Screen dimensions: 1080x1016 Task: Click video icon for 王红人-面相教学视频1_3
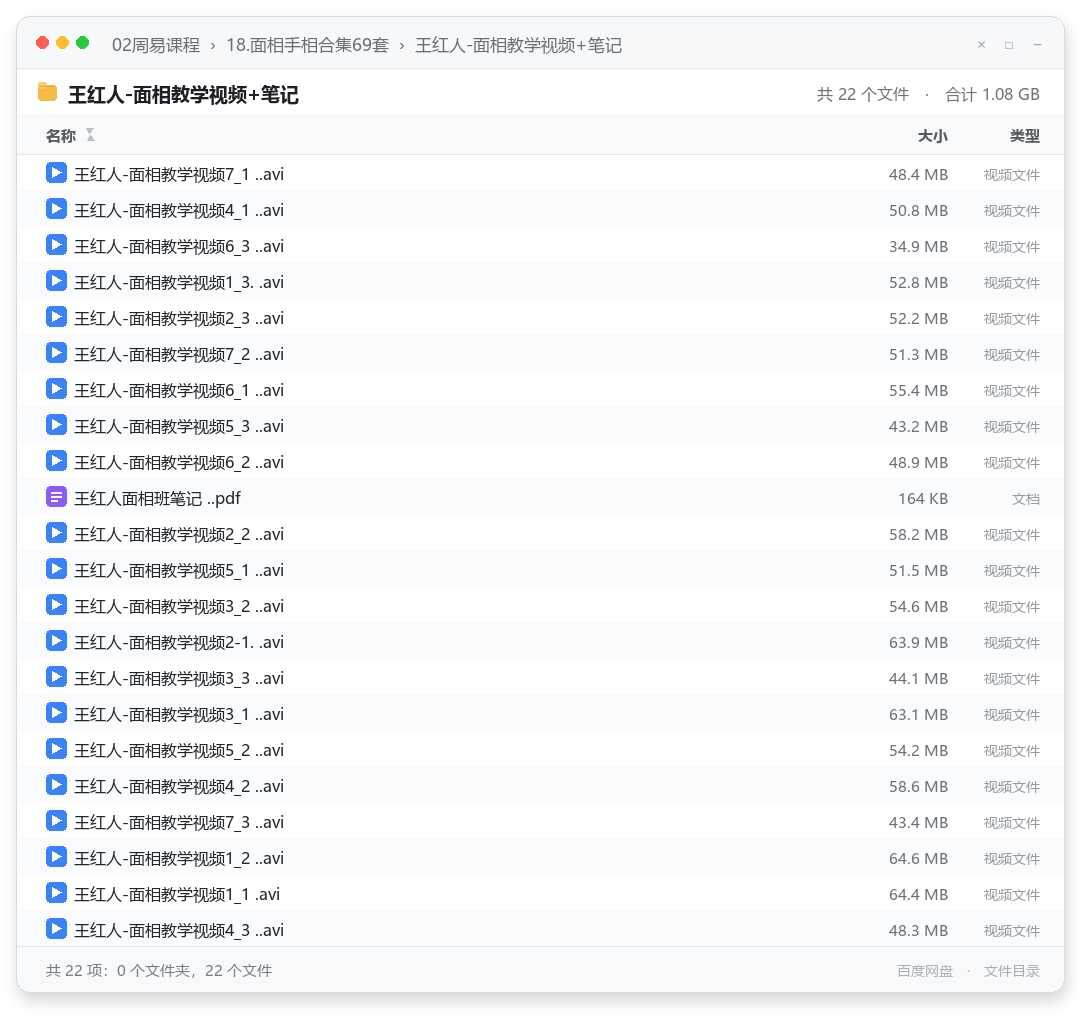pos(56,280)
